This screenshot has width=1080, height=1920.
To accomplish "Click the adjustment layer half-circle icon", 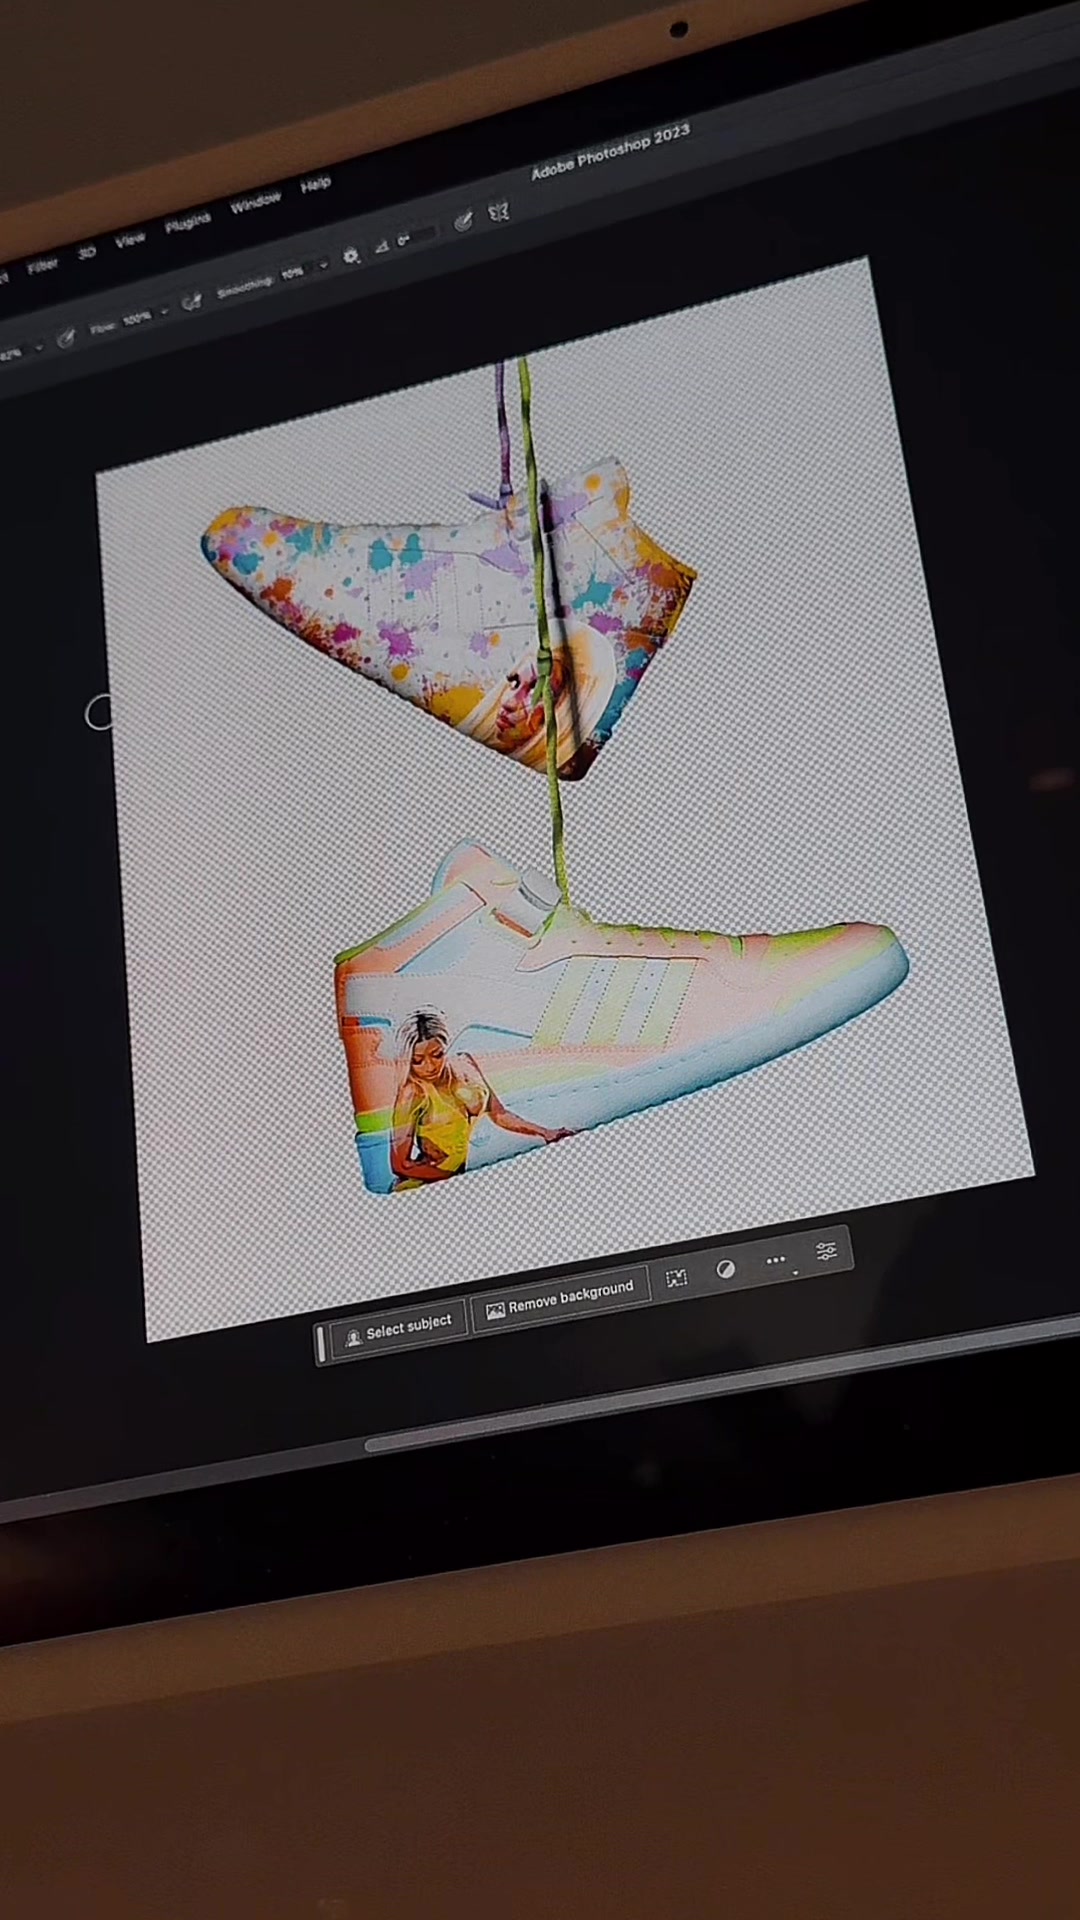I will tap(726, 1269).
